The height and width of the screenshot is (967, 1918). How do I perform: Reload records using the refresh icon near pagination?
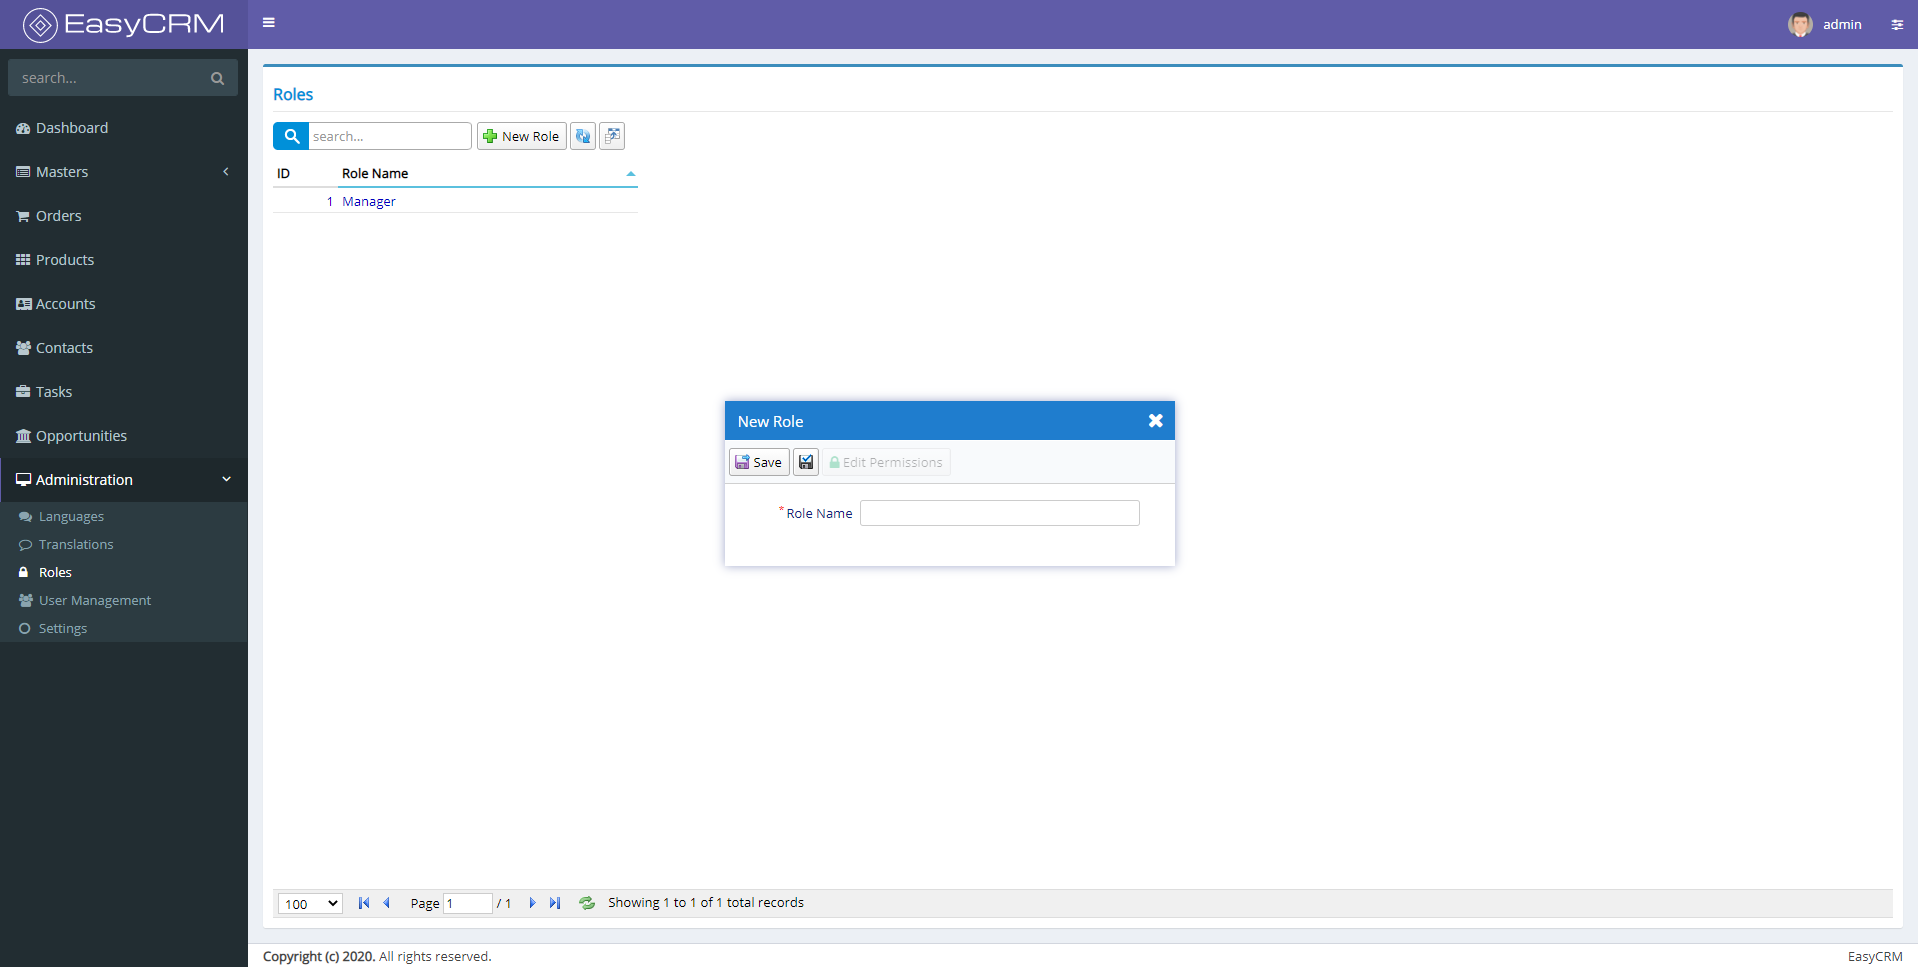coord(587,903)
